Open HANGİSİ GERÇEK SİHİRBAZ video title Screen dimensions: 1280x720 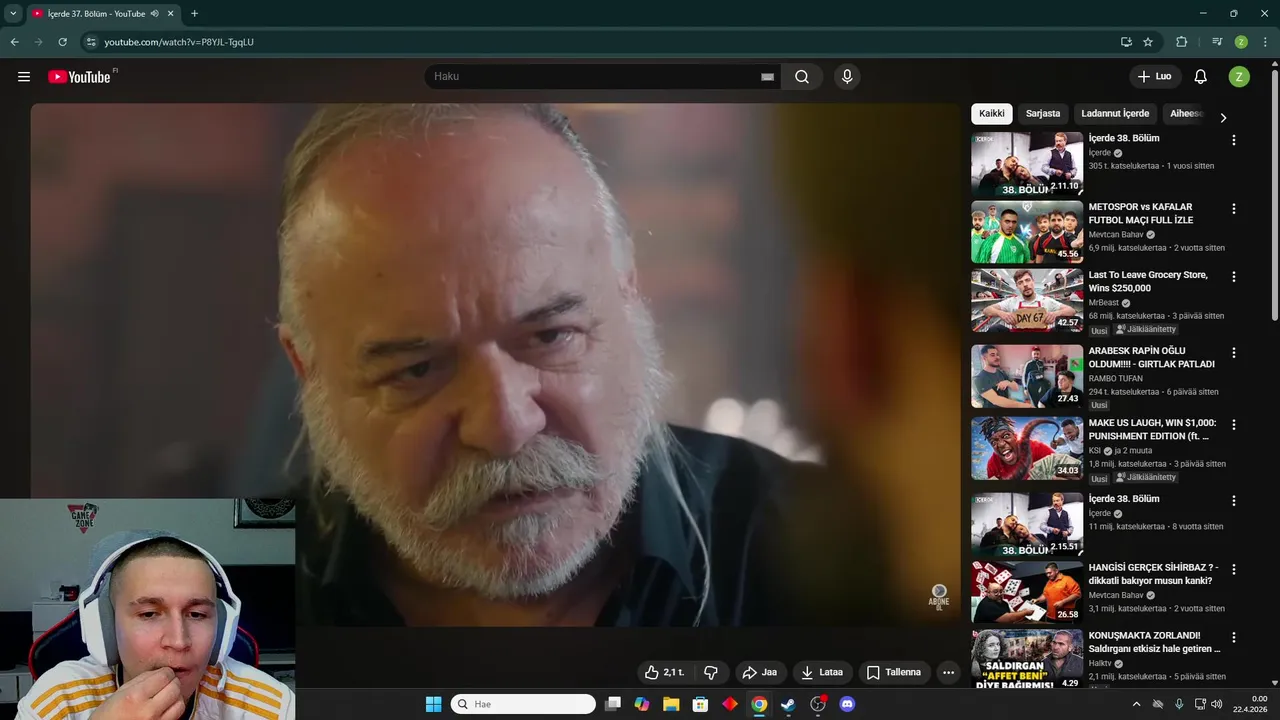[x=1153, y=574]
